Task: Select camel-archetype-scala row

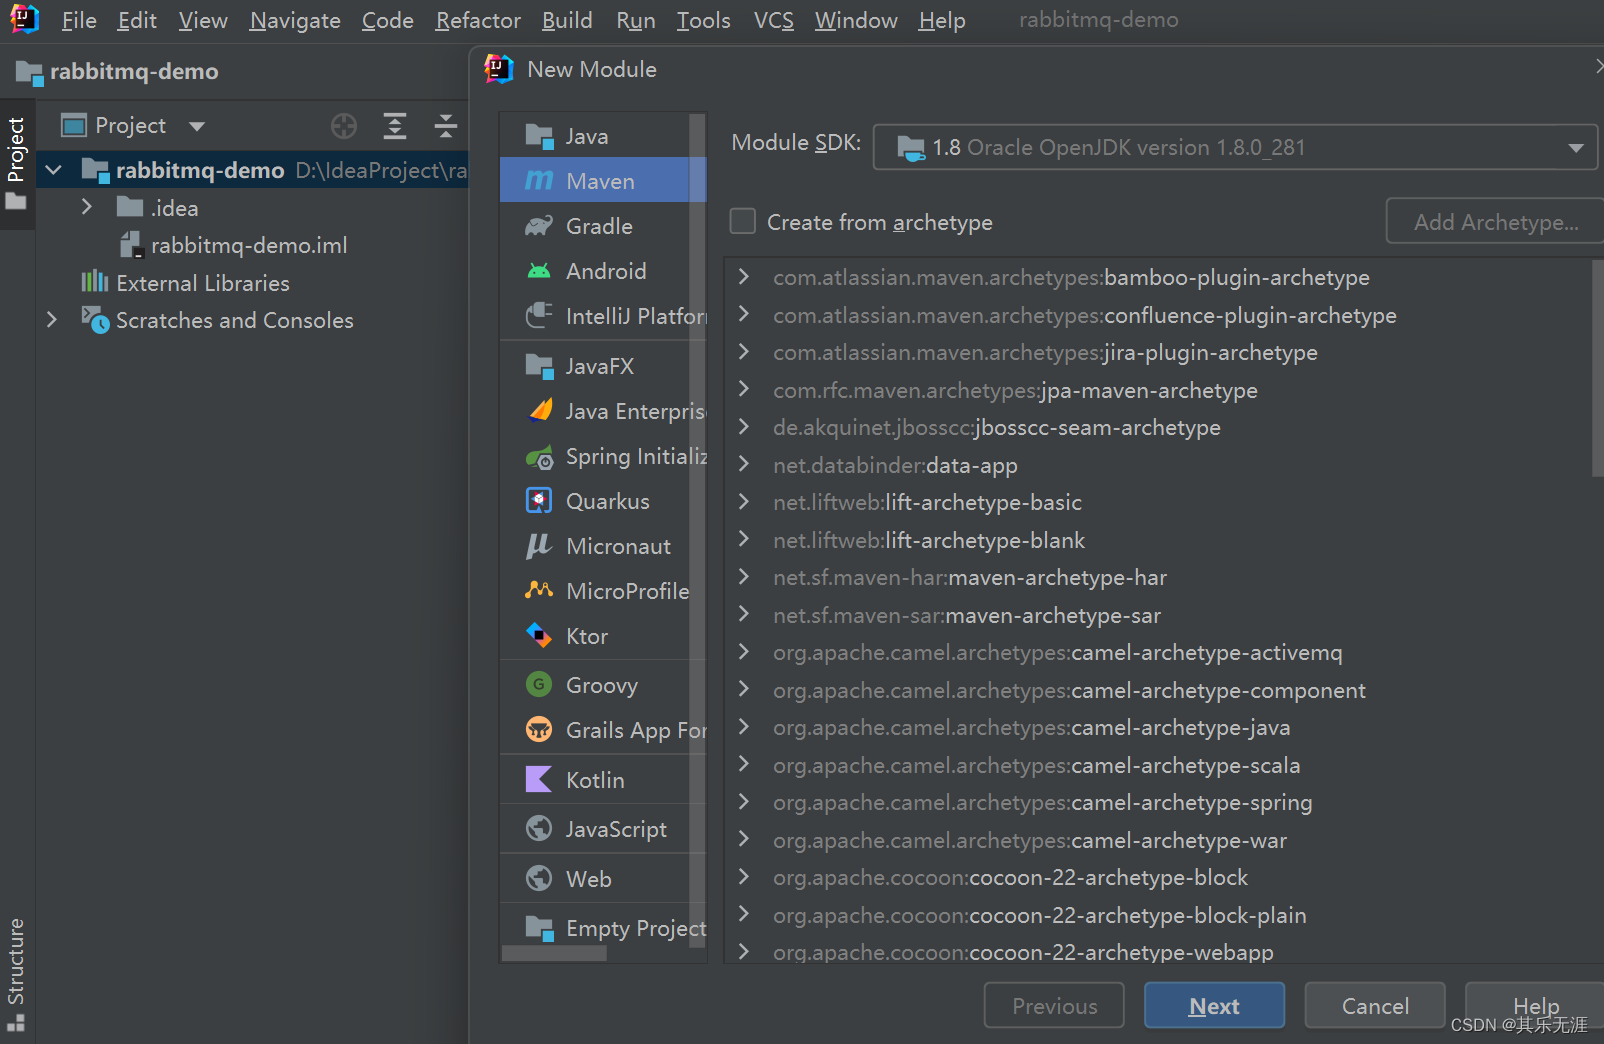Action: 1160,765
